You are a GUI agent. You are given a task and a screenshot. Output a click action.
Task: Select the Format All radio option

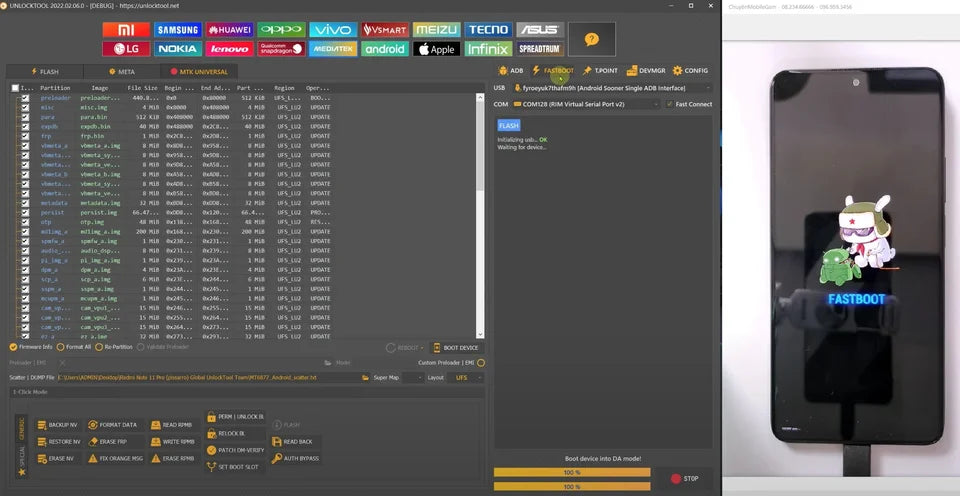pyautogui.click(x=60, y=347)
